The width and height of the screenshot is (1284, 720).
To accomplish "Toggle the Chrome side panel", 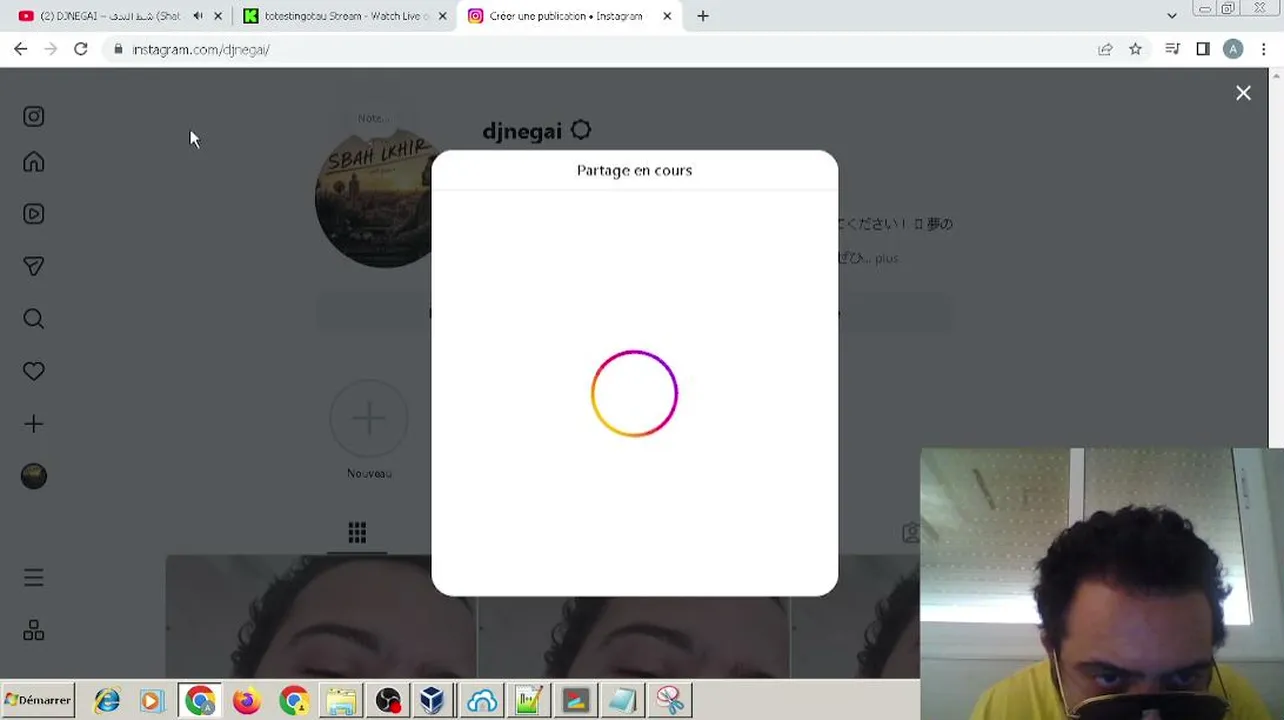I will click(x=1203, y=49).
